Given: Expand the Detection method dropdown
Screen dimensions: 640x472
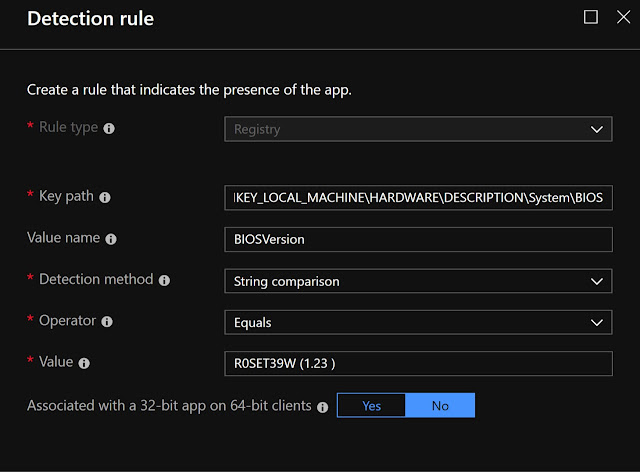Looking at the screenshot, I should coord(417,281).
